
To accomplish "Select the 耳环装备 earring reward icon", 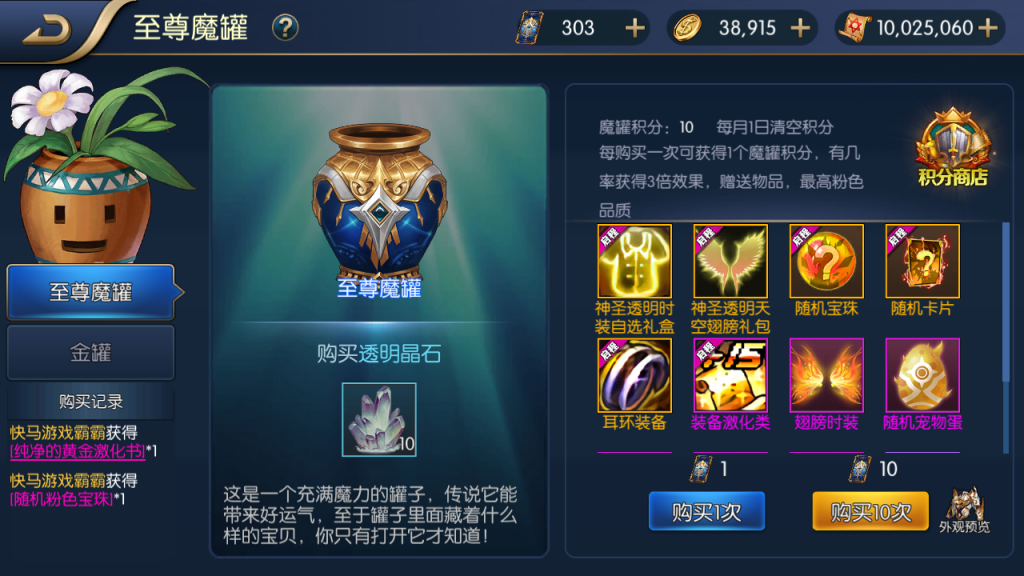I will (x=634, y=375).
